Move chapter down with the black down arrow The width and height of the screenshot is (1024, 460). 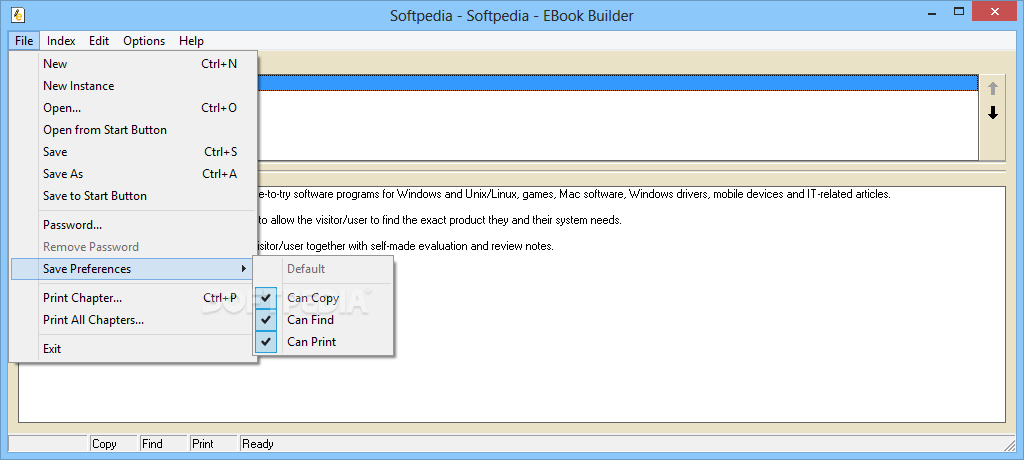tap(993, 113)
